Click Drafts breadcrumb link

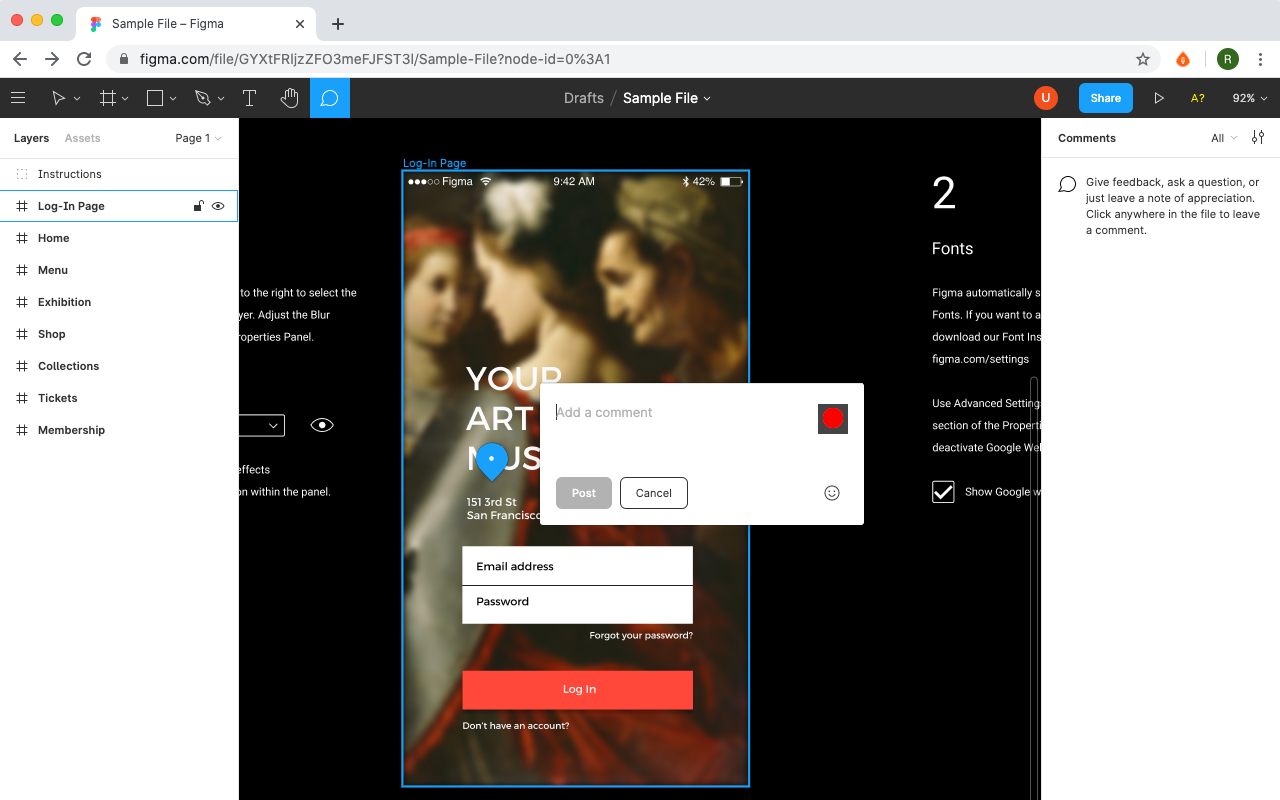[584, 98]
